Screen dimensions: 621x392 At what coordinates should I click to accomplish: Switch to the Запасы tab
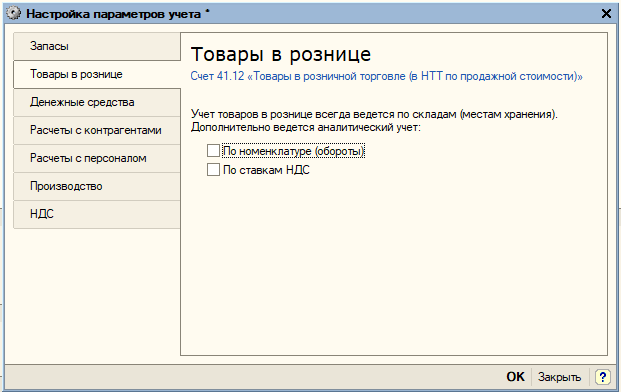97,46
